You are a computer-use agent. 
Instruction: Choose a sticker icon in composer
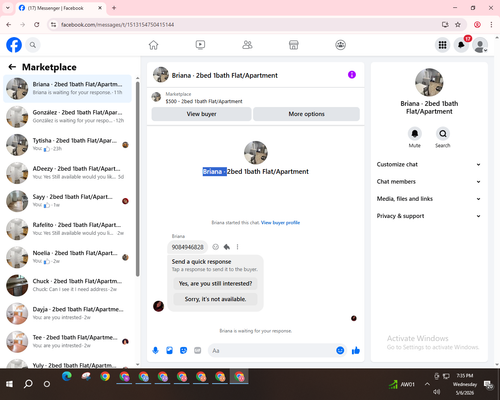click(183, 350)
